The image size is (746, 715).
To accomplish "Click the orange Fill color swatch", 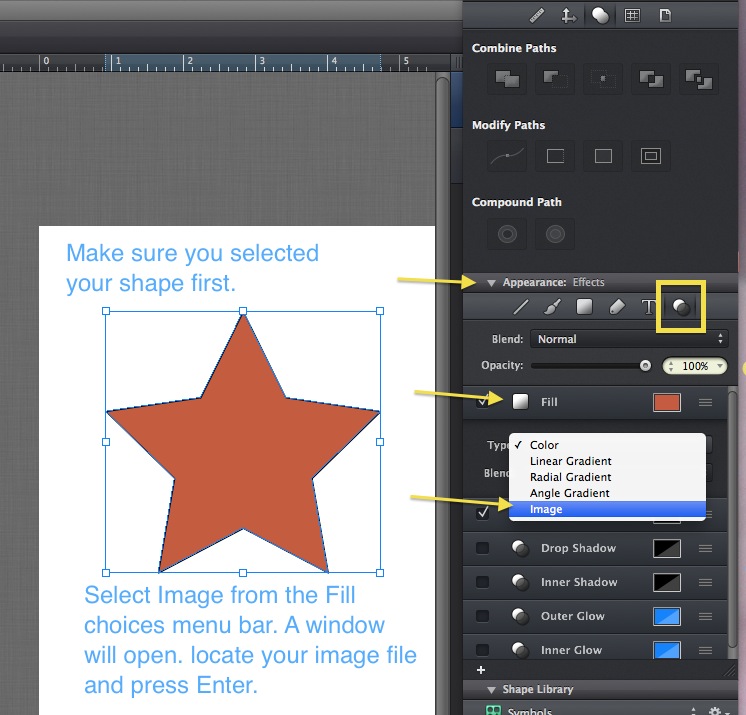I will (x=666, y=402).
